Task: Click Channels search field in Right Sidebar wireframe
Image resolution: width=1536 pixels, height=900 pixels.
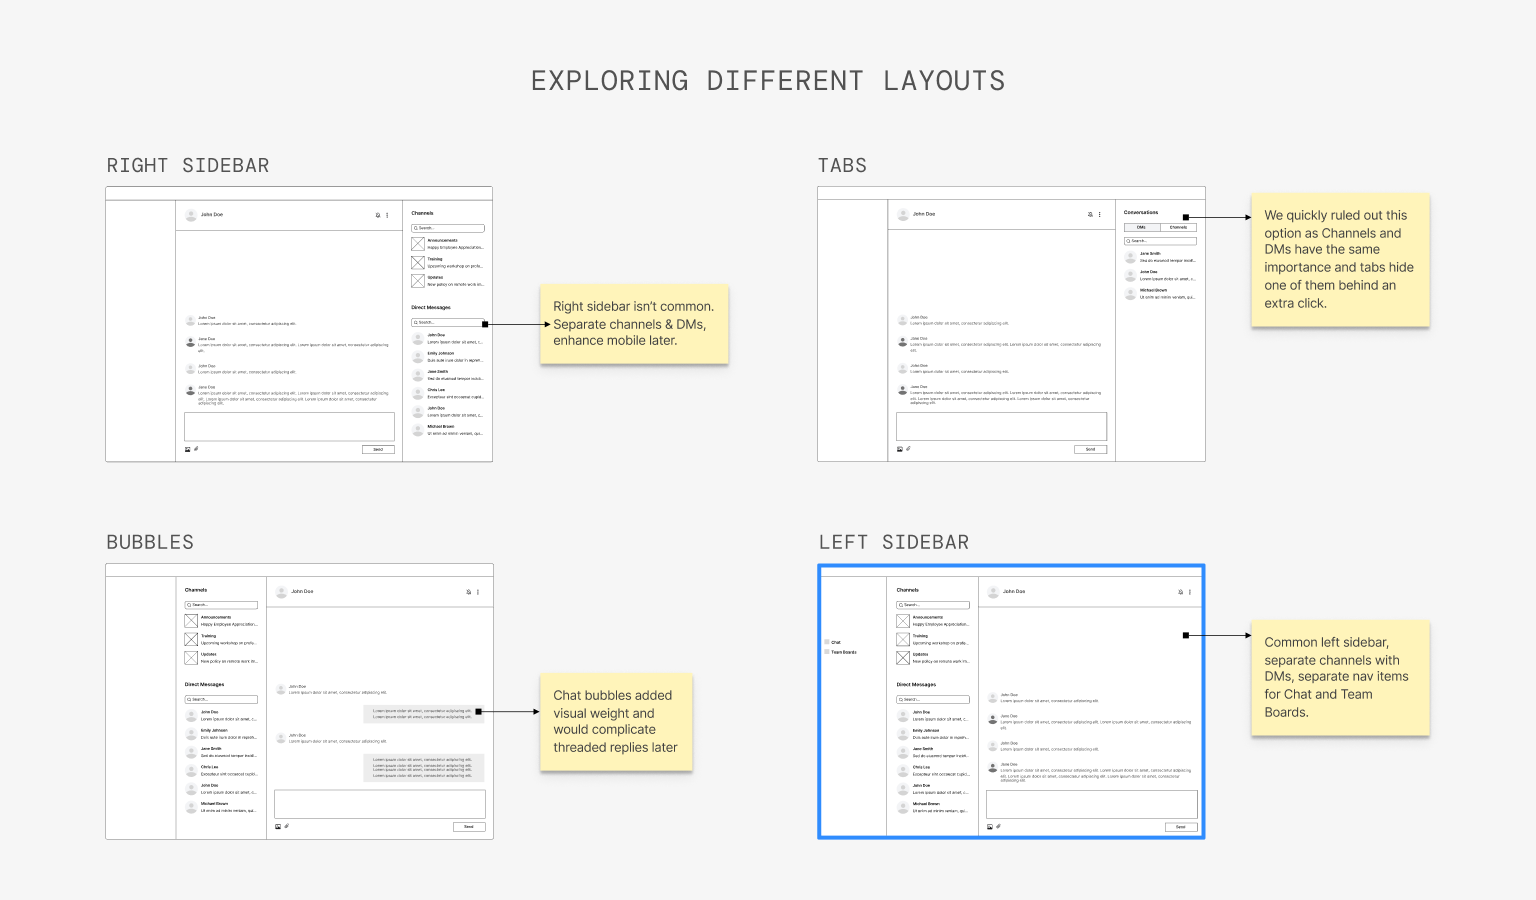Action: point(448,228)
